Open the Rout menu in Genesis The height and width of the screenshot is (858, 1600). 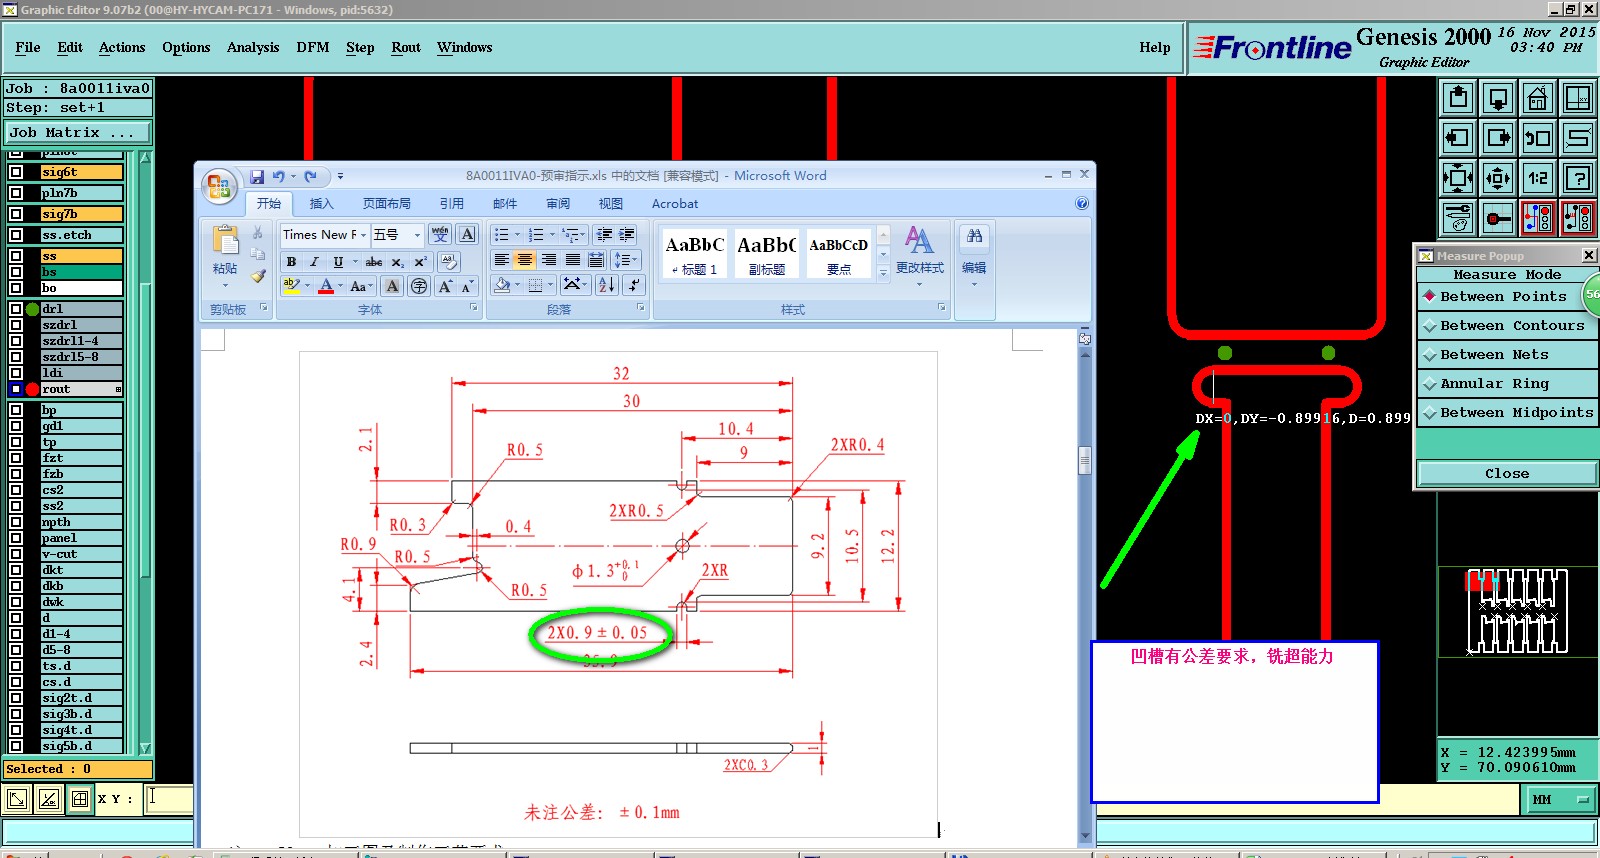406,47
